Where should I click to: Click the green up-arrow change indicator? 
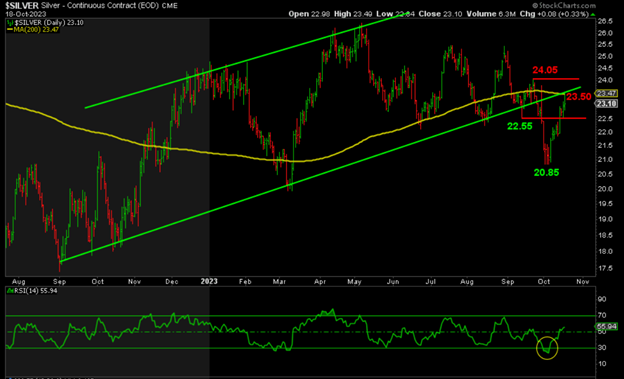(593, 14)
